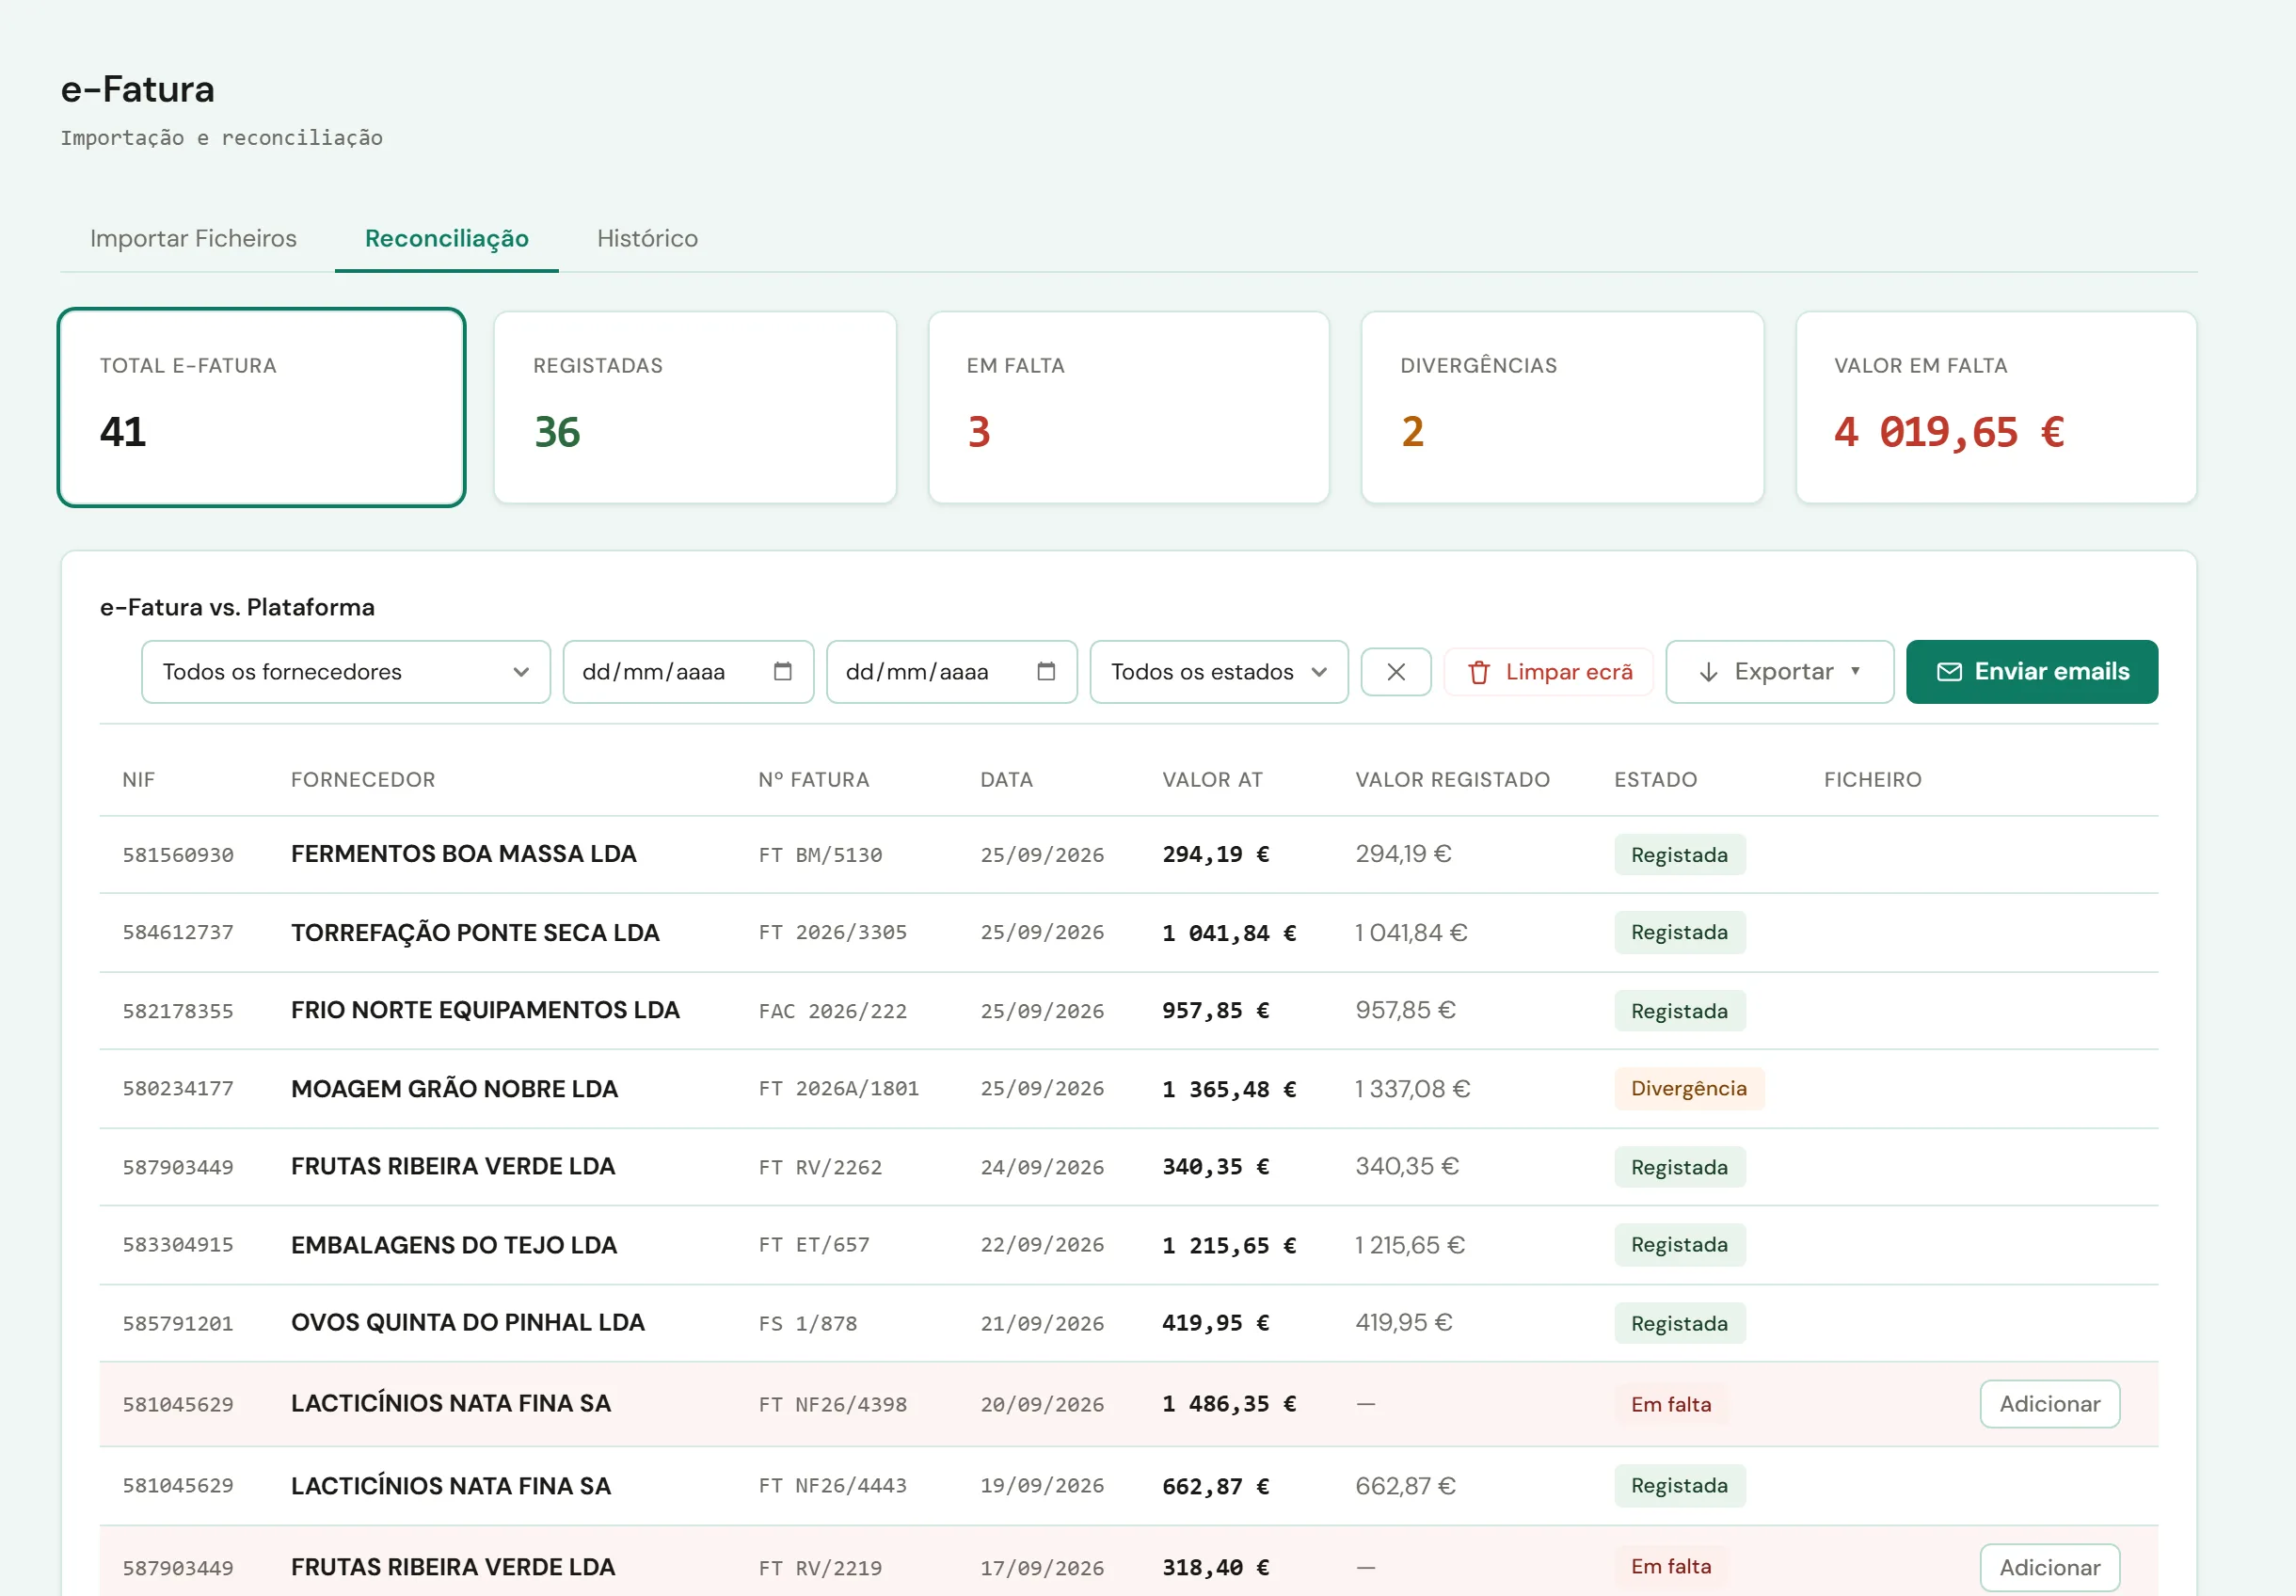Click NIF 584612737
2296x1596 pixels.
coord(178,933)
